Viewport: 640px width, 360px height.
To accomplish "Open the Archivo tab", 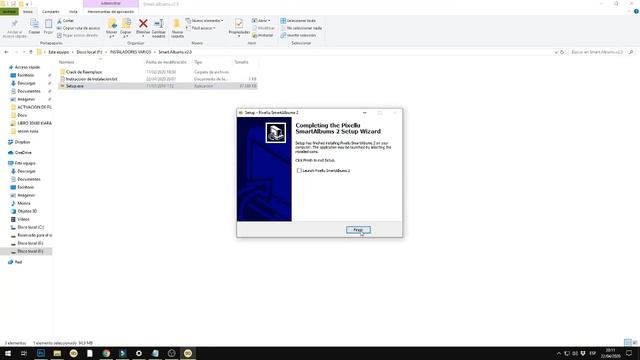I will (9, 12).
